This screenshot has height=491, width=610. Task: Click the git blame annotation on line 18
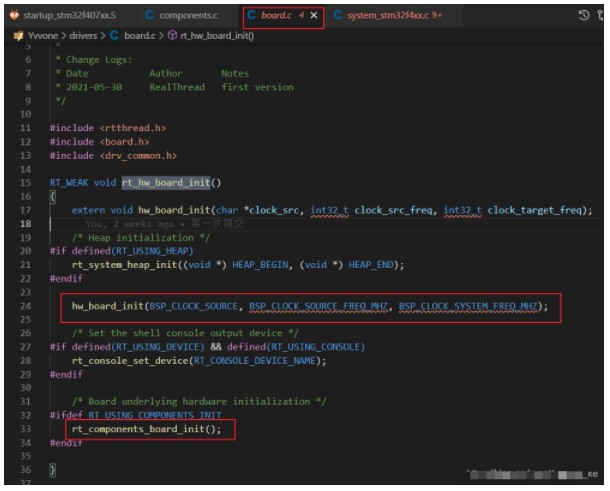(165, 224)
